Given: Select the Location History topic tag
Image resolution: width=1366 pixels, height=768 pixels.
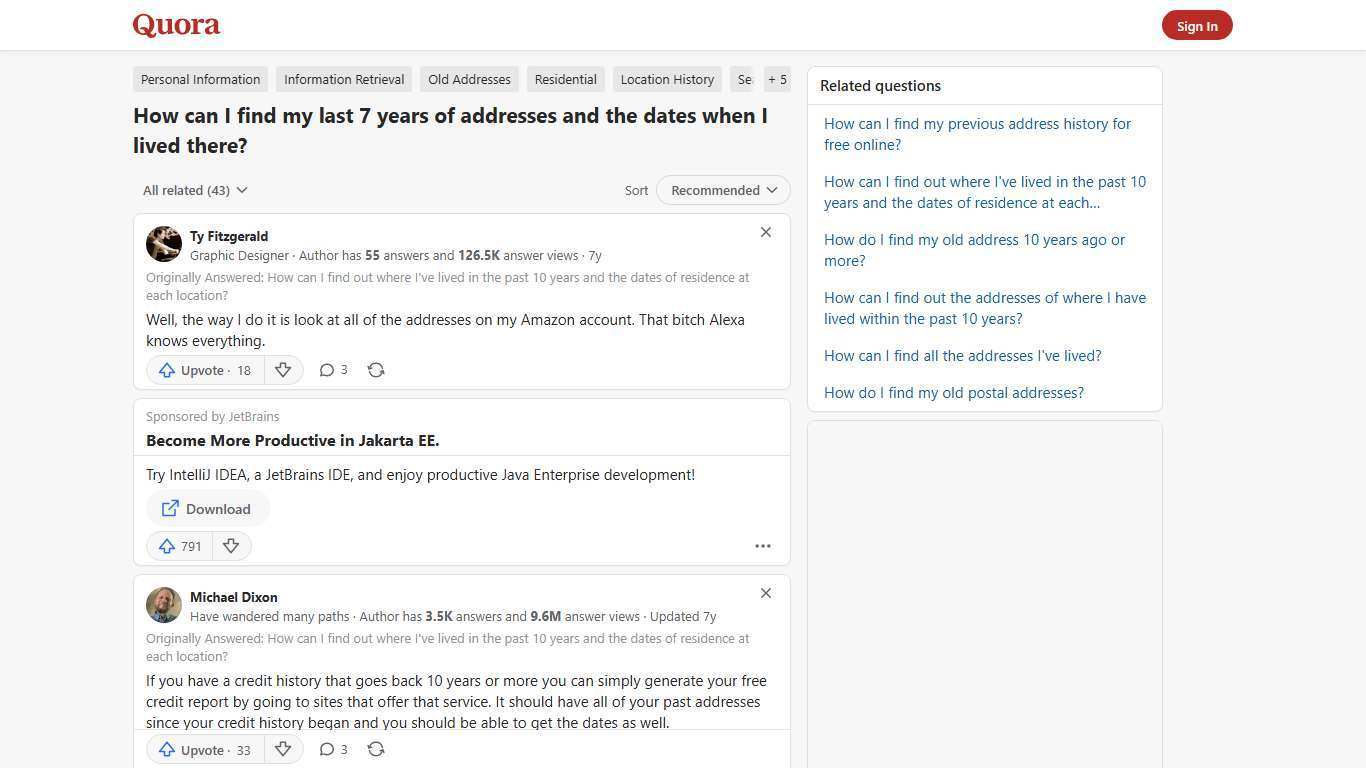Looking at the screenshot, I should point(666,79).
